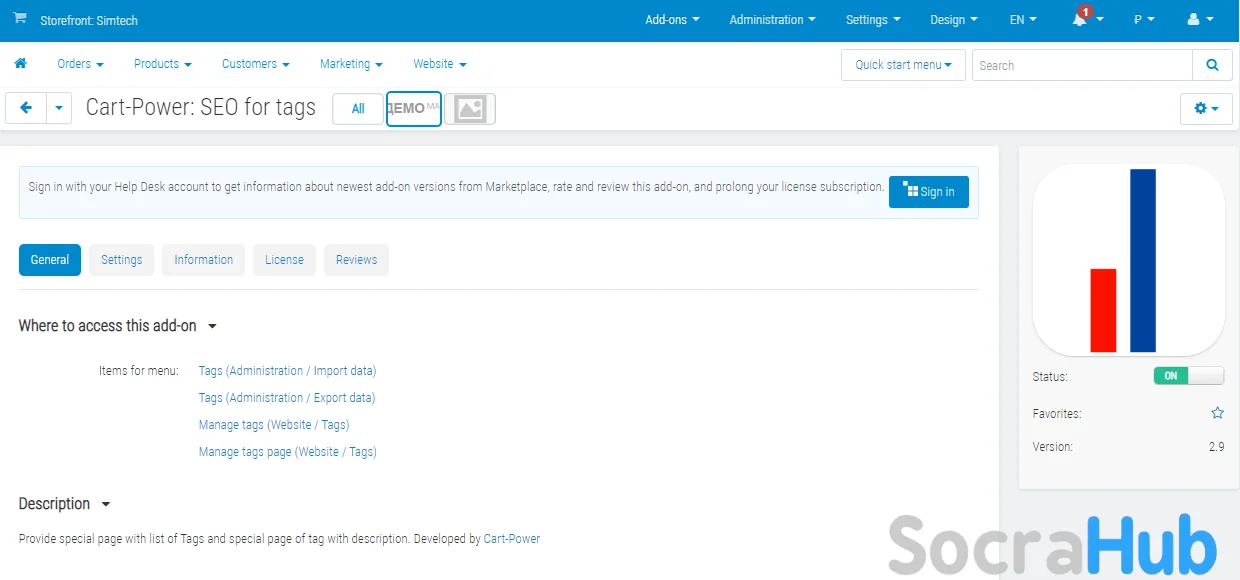The width and height of the screenshot is (1240, 580).
Task: Switch to the Settings tab
Action: [x=122, y=260]
